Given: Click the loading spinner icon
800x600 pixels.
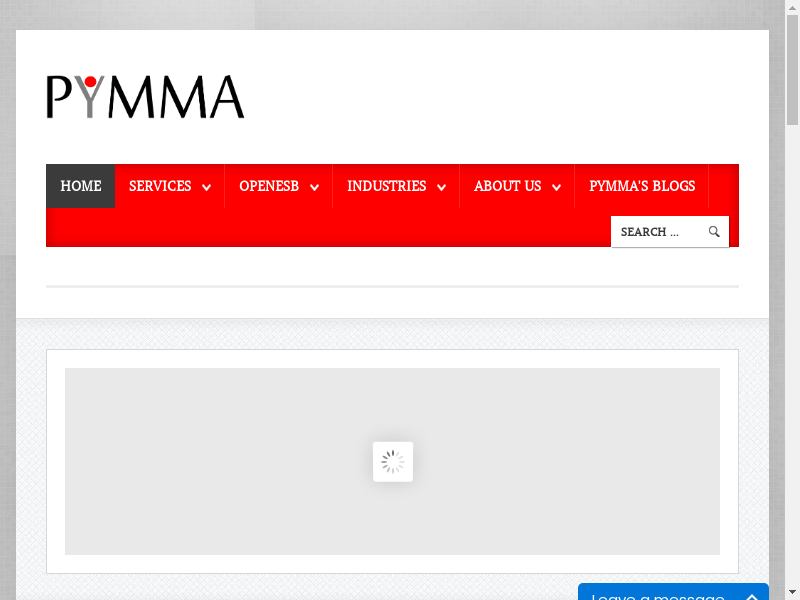Looking at the screenshot, I should [393, 462].
